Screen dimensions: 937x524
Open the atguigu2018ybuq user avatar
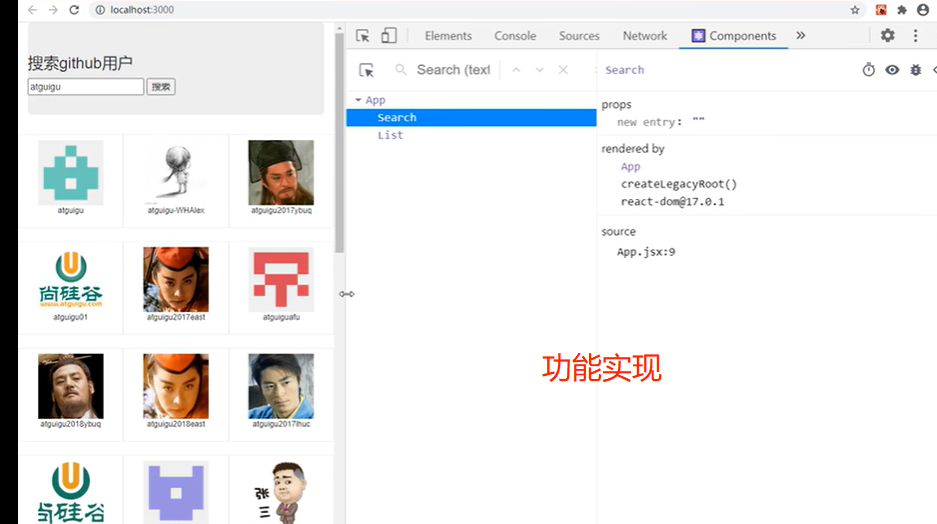pyautogui.click(x=71, y=386)
